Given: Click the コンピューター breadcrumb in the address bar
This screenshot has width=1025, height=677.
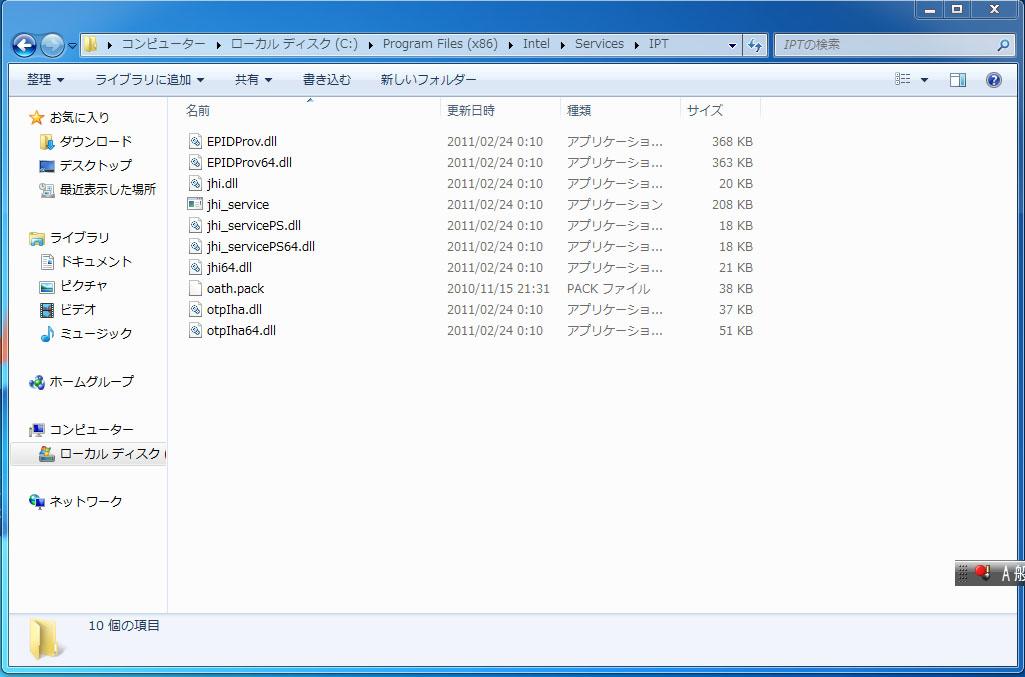Looking at the screenshot, I should [x=163, y=44].
